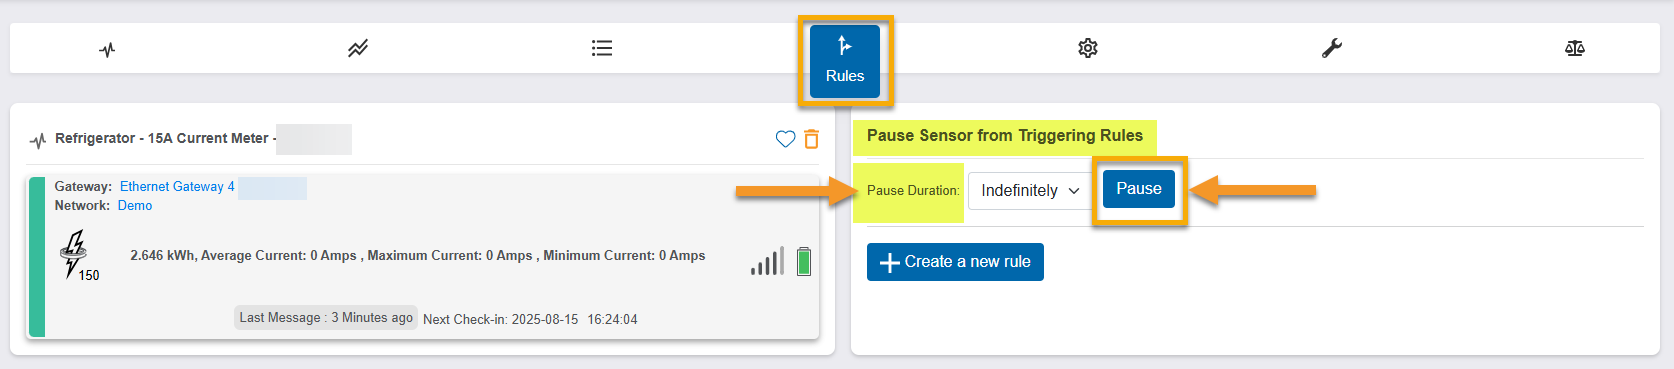Open the list view tab icon
The height and width of the screenshot is (369, 1674).
pos(602,48)
